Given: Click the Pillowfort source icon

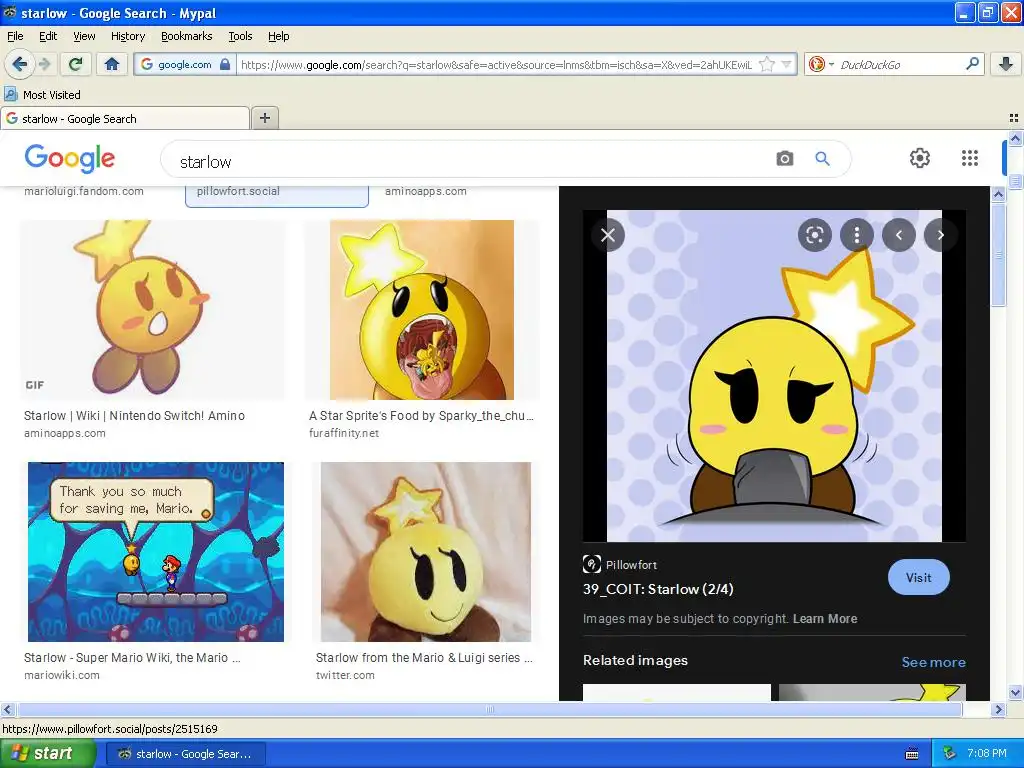Looking at the screenshot, I should click(592, 564).
